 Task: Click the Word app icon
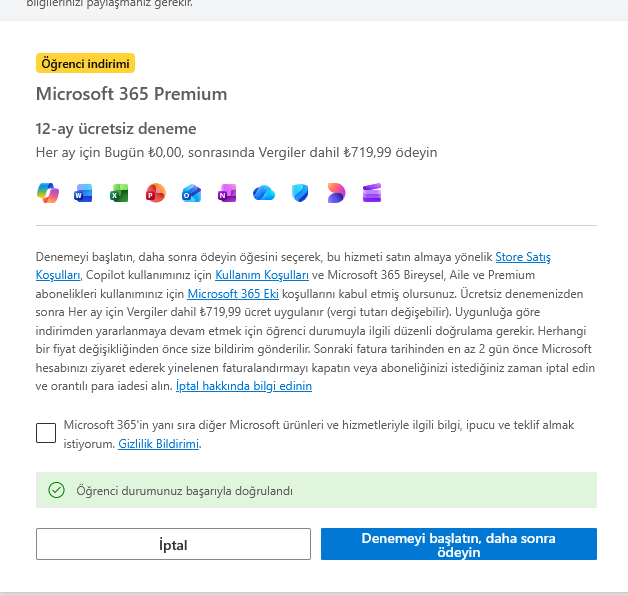[83, 193]
